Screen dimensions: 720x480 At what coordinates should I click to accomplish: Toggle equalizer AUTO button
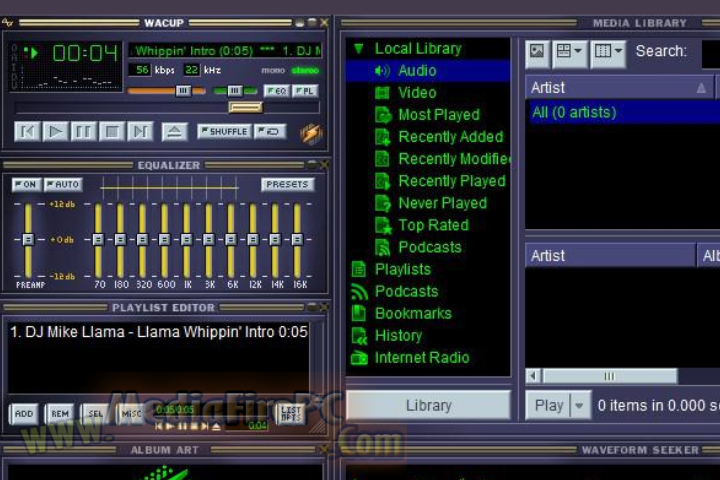63,185
